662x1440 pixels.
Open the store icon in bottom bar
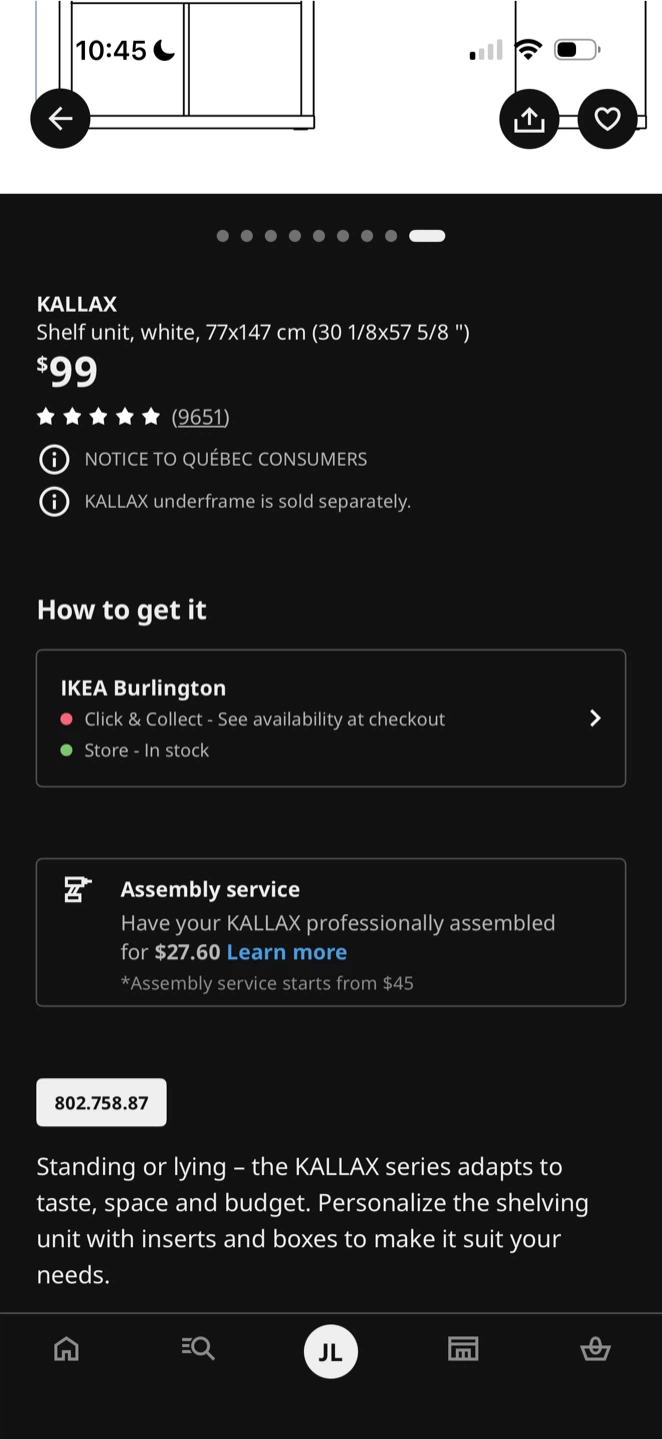click(463, 1350)
